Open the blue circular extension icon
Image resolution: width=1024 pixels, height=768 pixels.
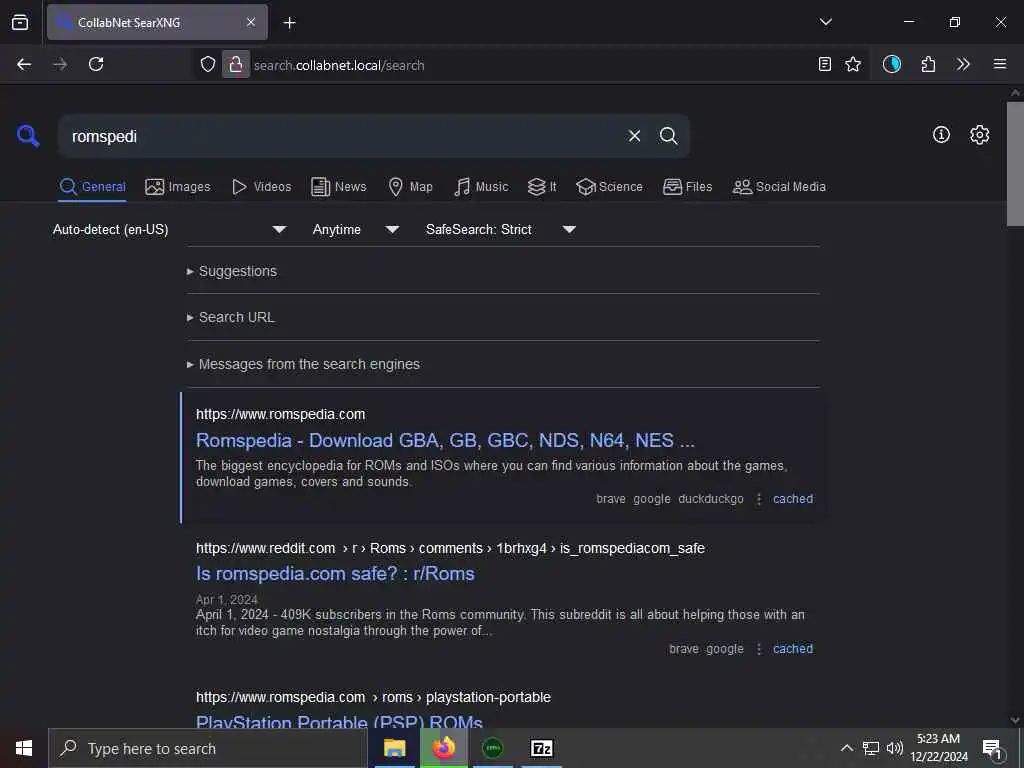click(892, 64)
